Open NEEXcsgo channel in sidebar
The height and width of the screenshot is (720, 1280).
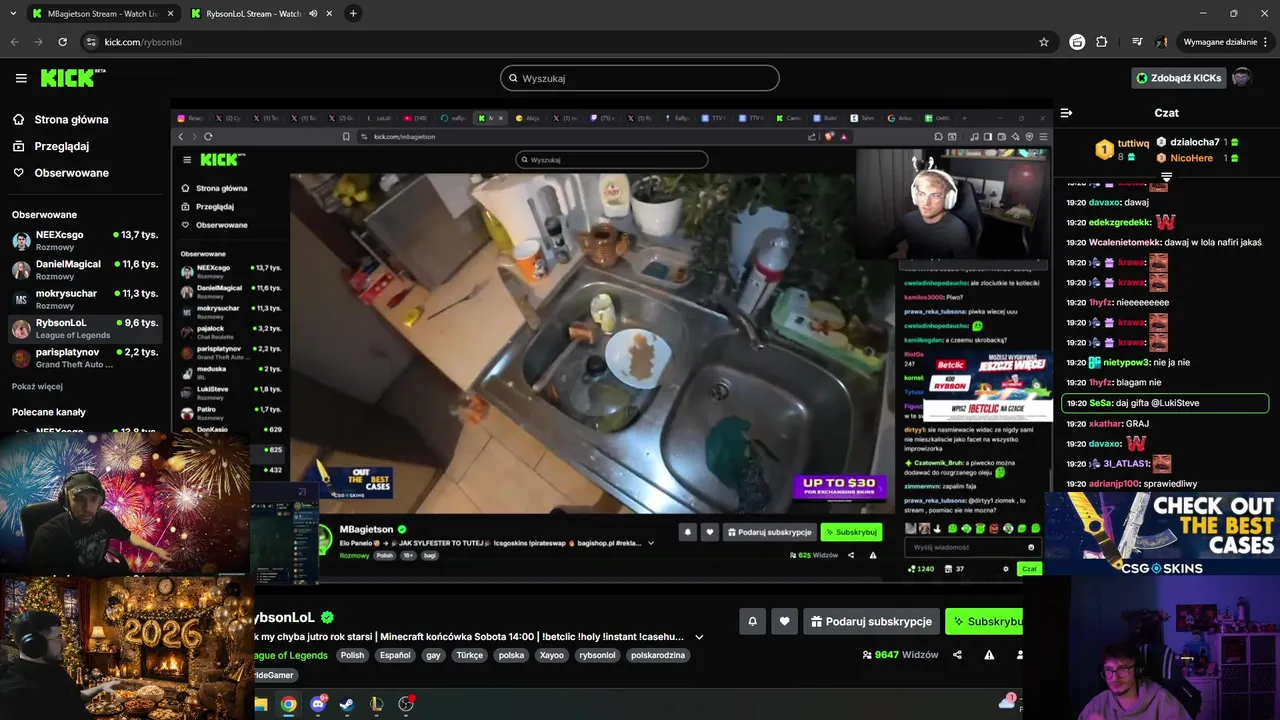[x=85, y=240]
